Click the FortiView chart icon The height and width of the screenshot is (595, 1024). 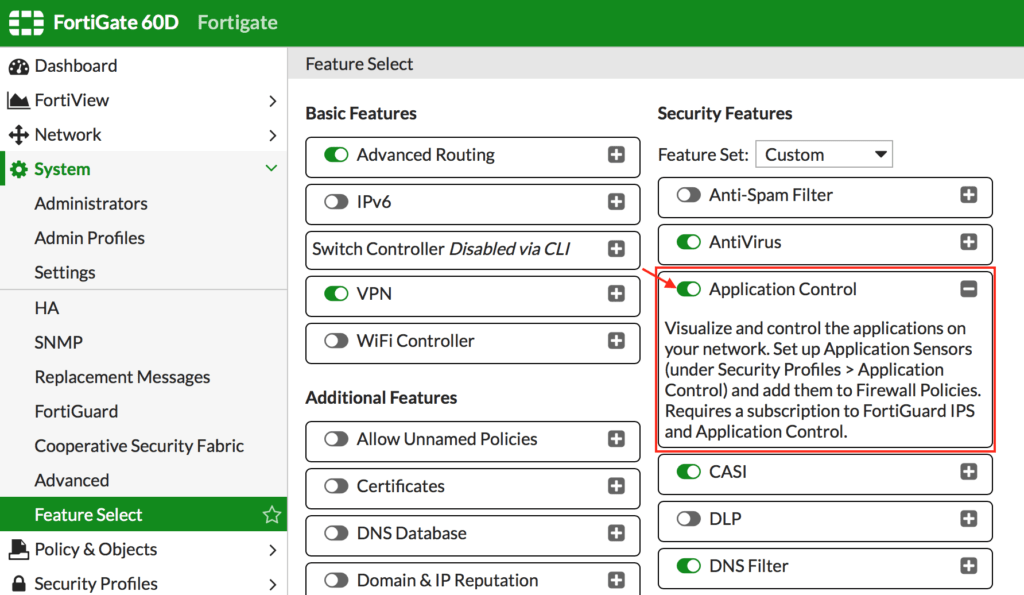coord(18,100)
